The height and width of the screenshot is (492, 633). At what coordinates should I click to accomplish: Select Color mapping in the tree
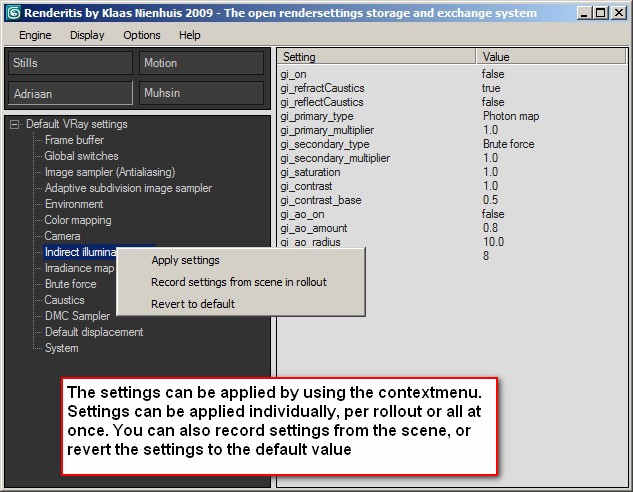coord(78,220)
